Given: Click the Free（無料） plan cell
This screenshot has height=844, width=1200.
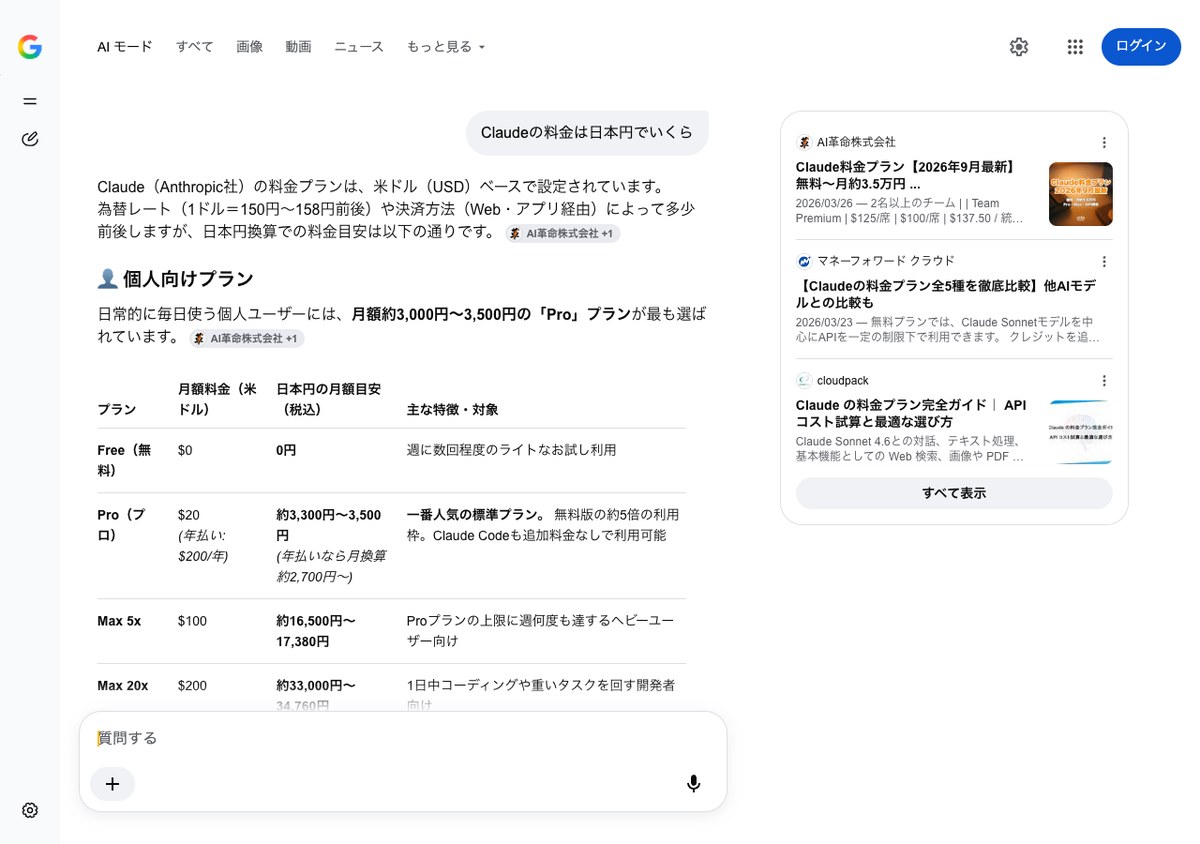Looking at the screenshot, I should click(126, 460).
